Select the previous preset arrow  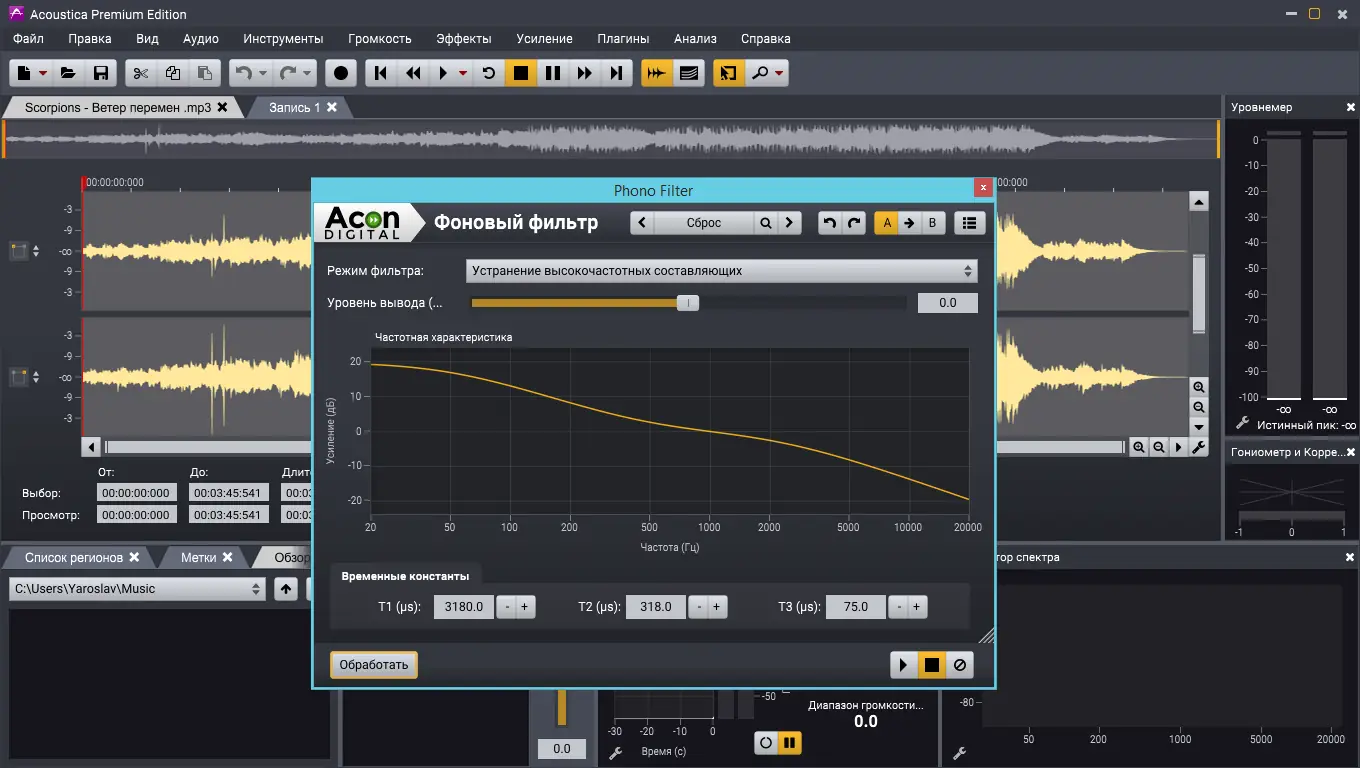coord(642,223)
